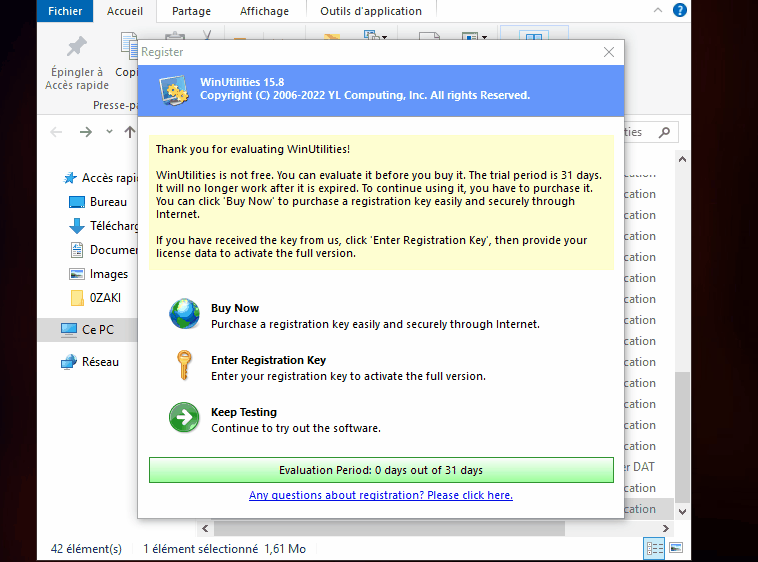Viewport: 758px width, 562px height.
Task: Select Accès rapide in the navigation pane
Action: (101, 178)
